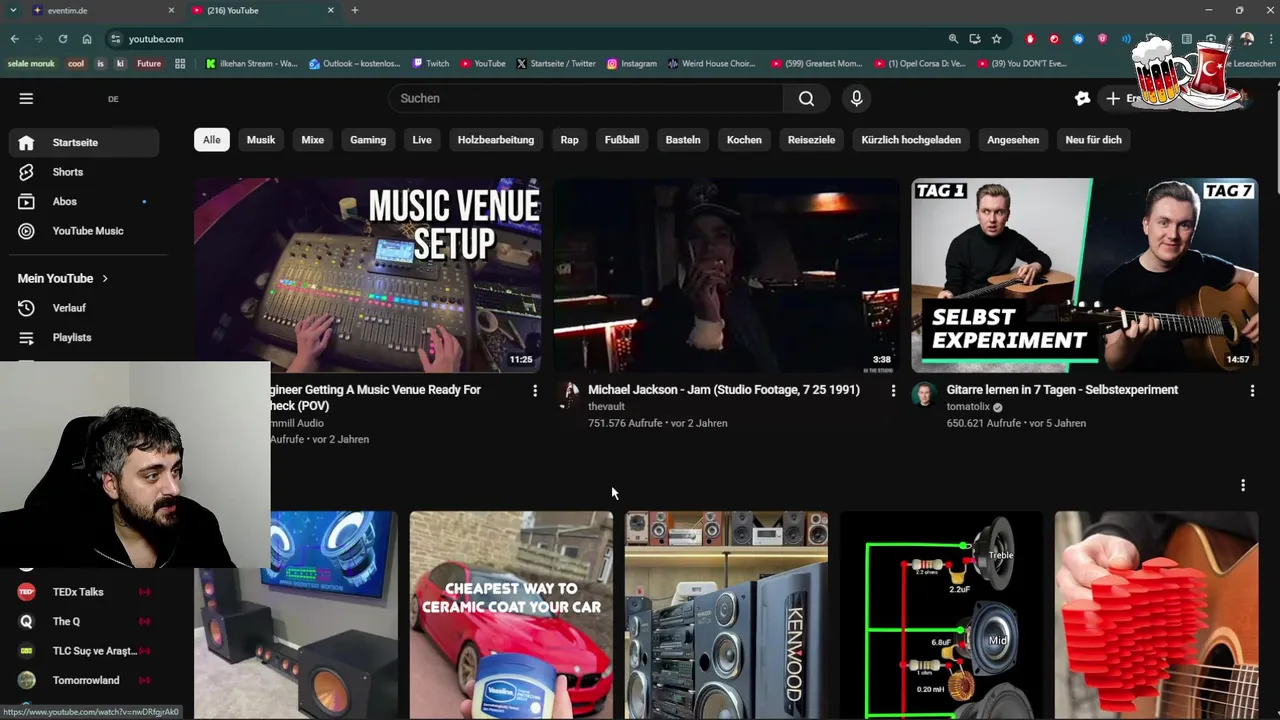The width and height of the screenshot is (1280, 720).
Task: Play the MUSIC VENUE SETUP thumbnail
Action: [368, 275]
